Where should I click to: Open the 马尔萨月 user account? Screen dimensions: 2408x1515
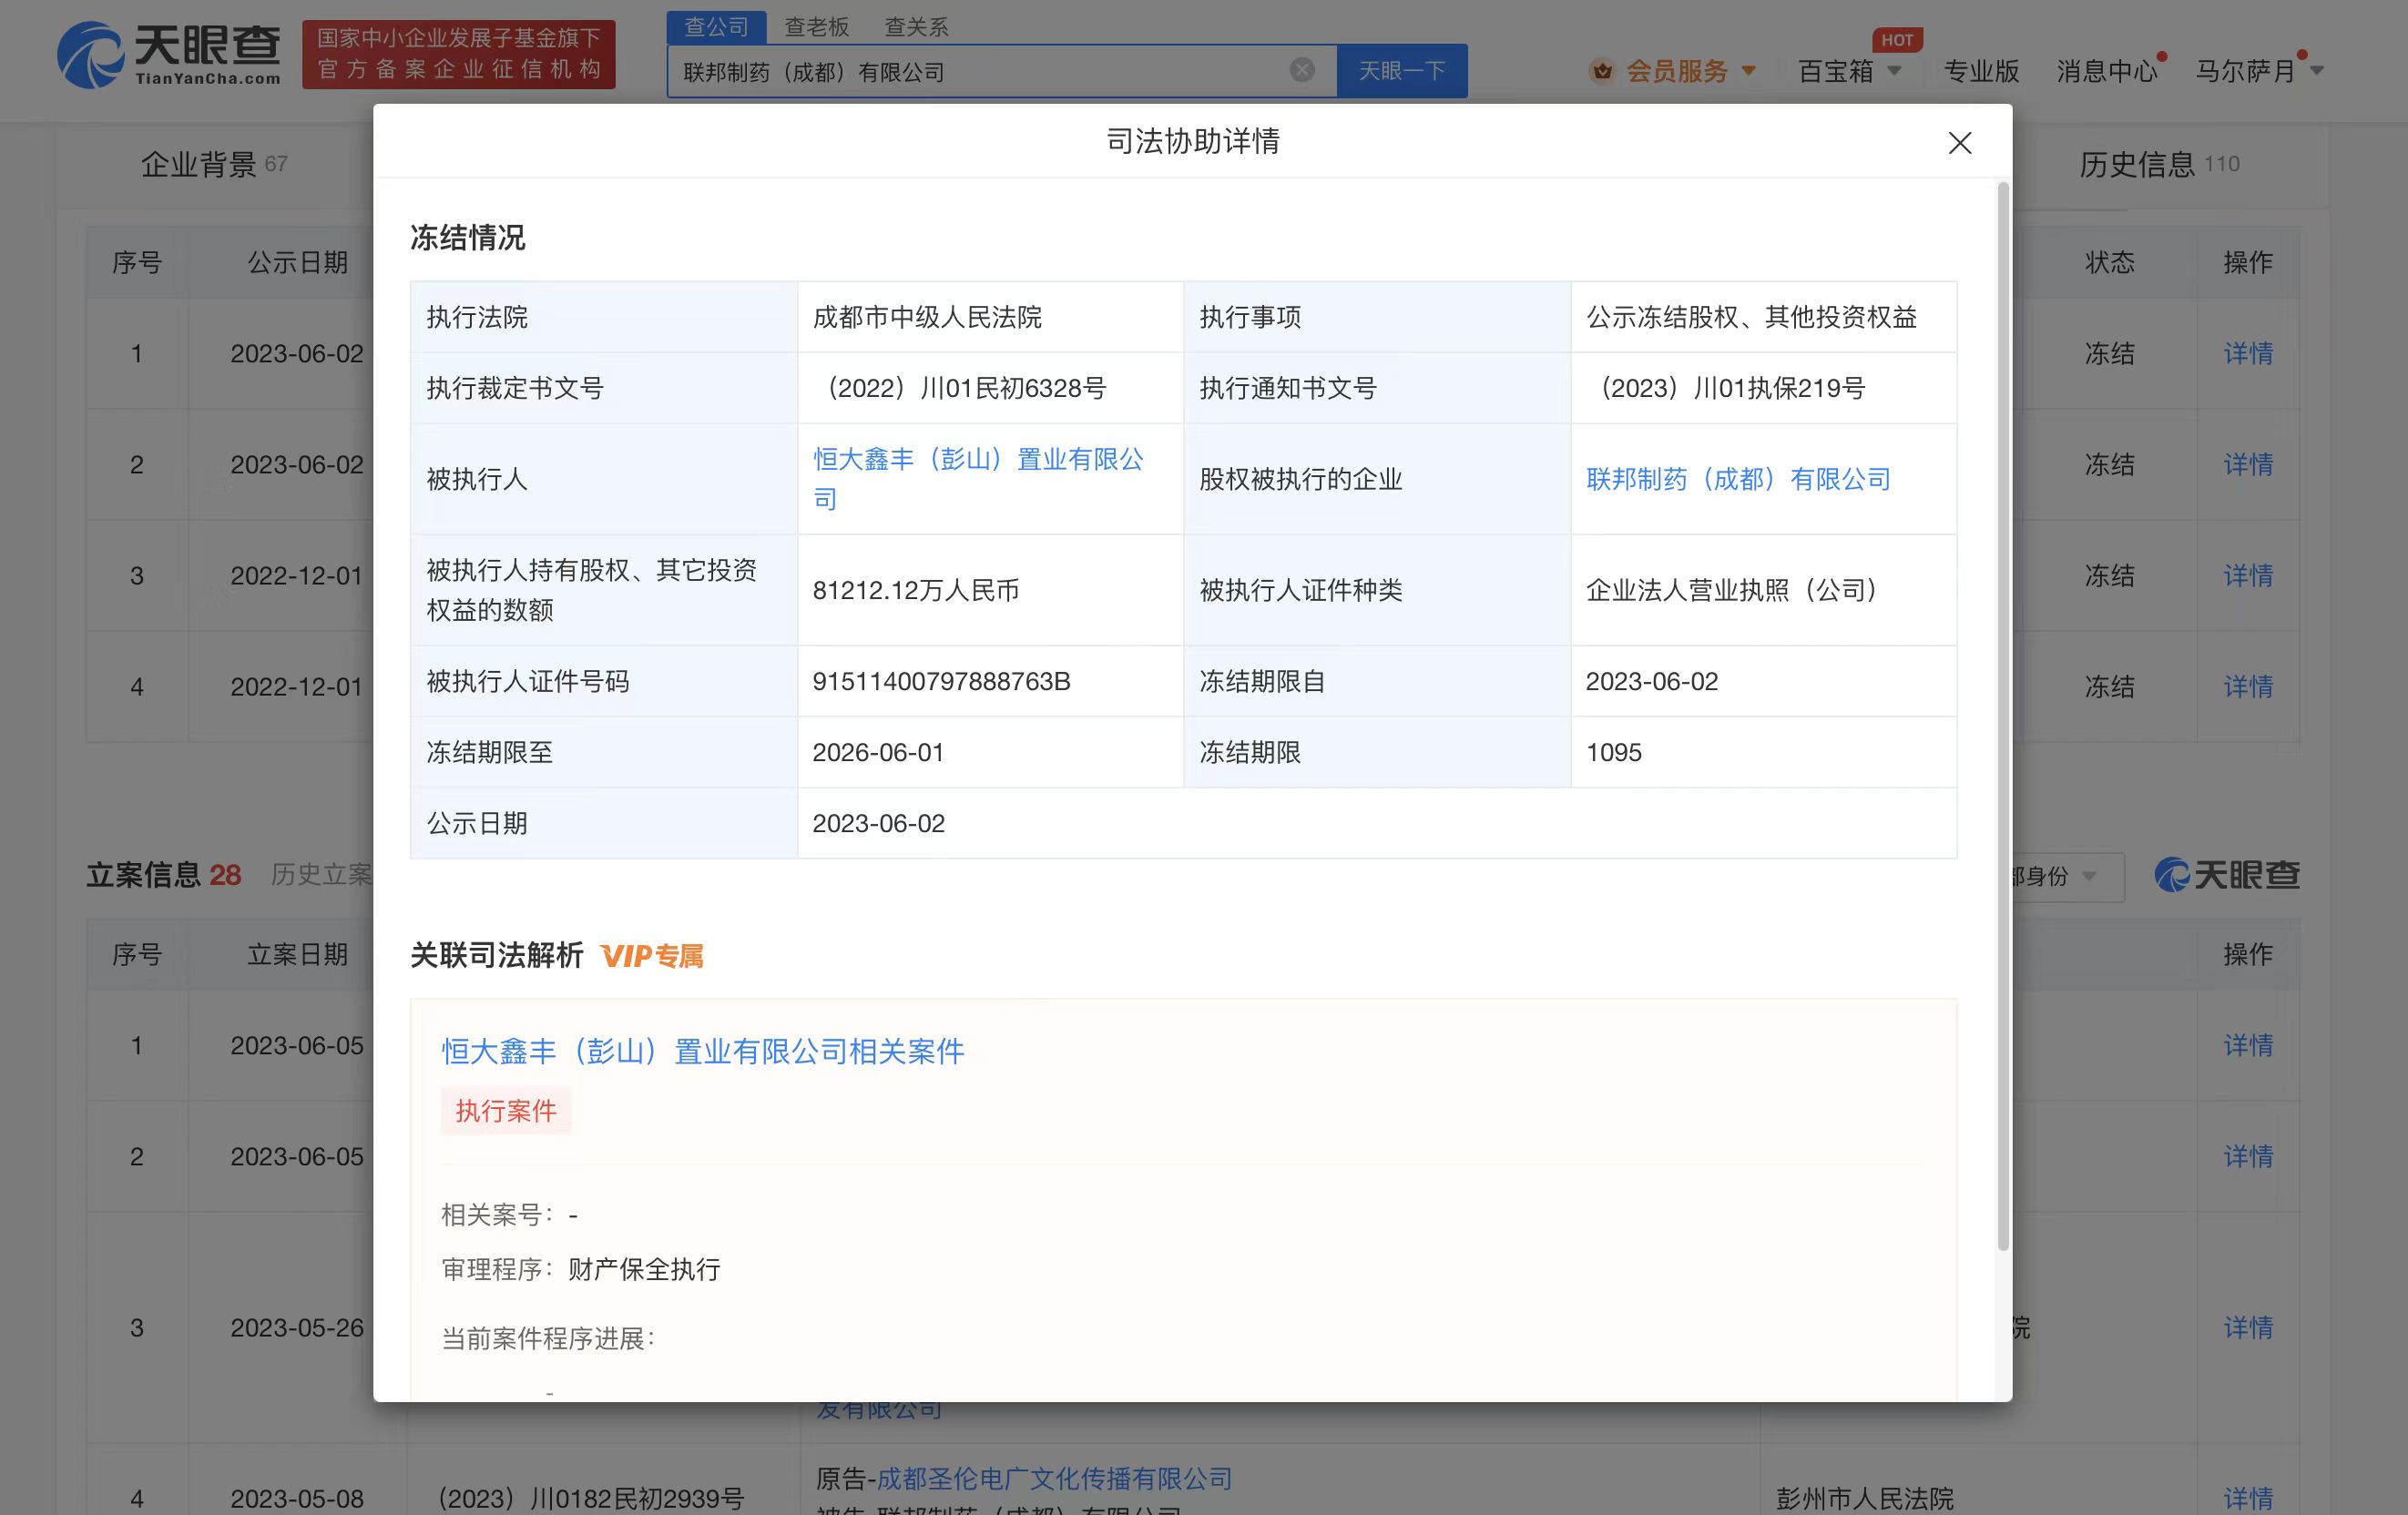click(x=2244, y=71)
